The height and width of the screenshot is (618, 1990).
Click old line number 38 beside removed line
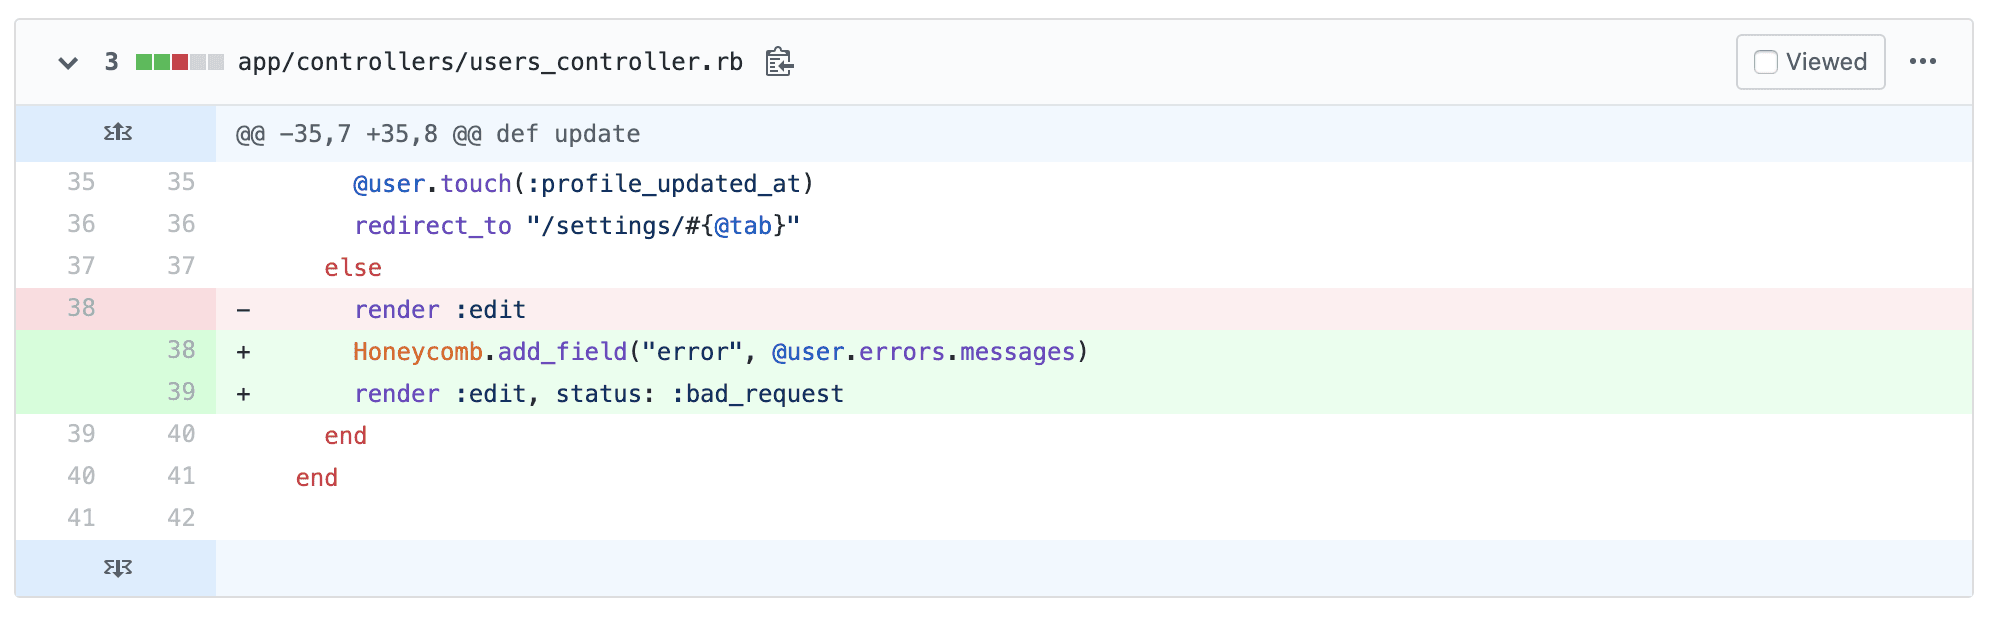83,308
